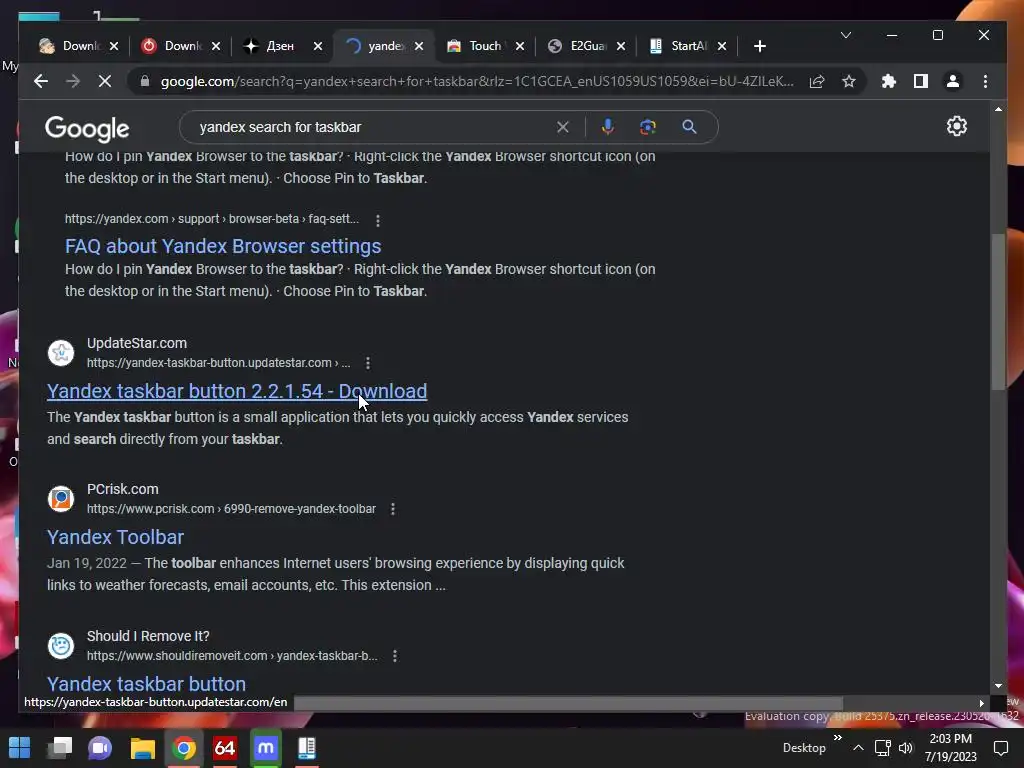Click the UpdateStar favicon
This screenshot has height=768, width=1024.
pos(61,353)
